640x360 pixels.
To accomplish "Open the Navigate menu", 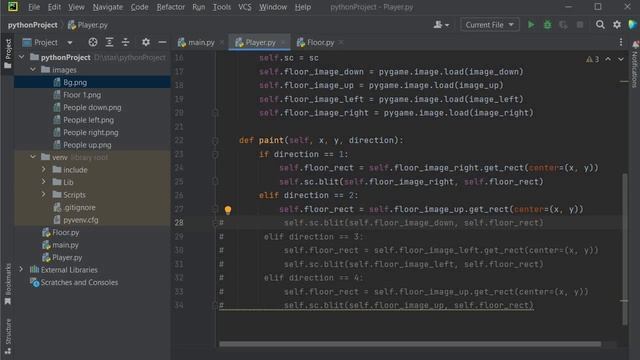I will coord(108,7).
